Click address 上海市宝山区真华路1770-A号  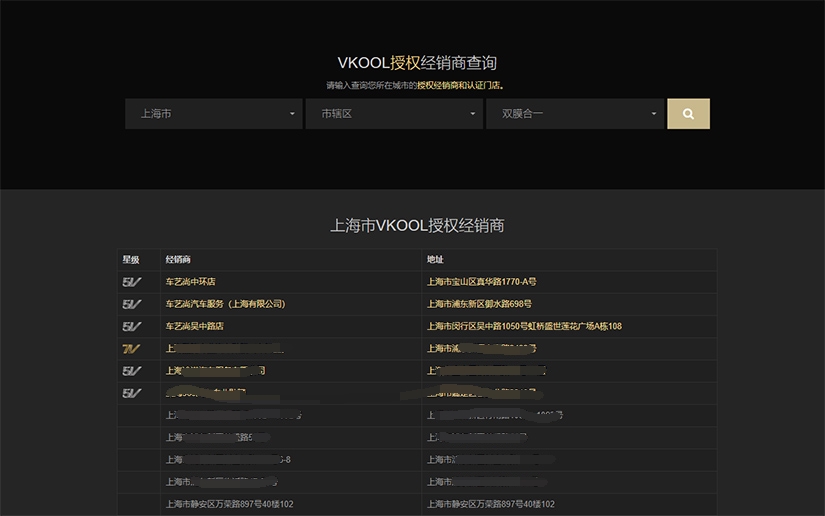(x=481, y=282)
